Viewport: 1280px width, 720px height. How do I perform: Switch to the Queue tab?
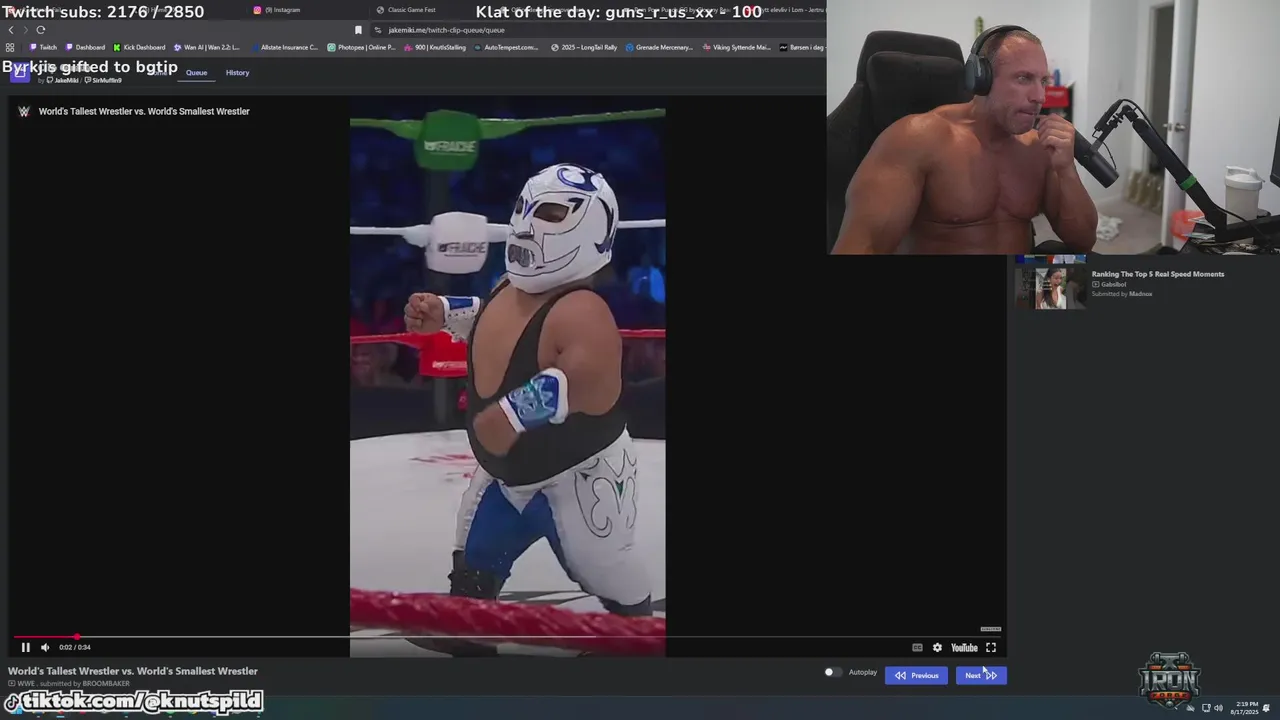click(196, 72)
